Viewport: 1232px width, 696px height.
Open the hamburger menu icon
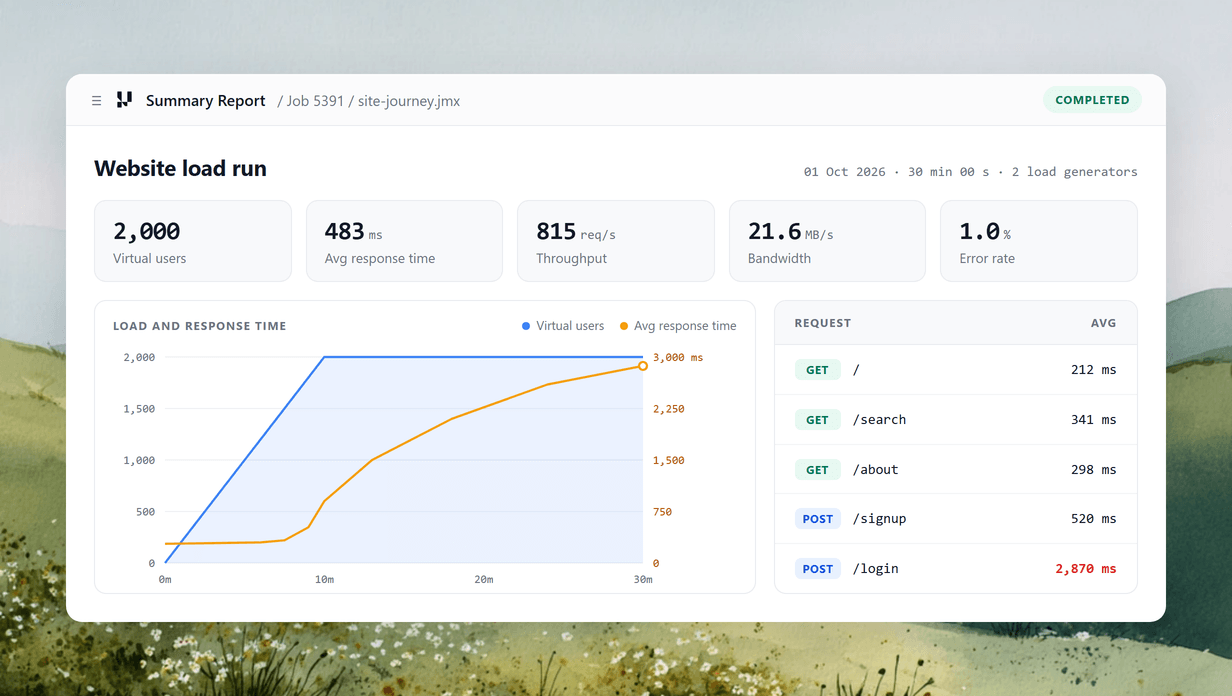[96, 101]
